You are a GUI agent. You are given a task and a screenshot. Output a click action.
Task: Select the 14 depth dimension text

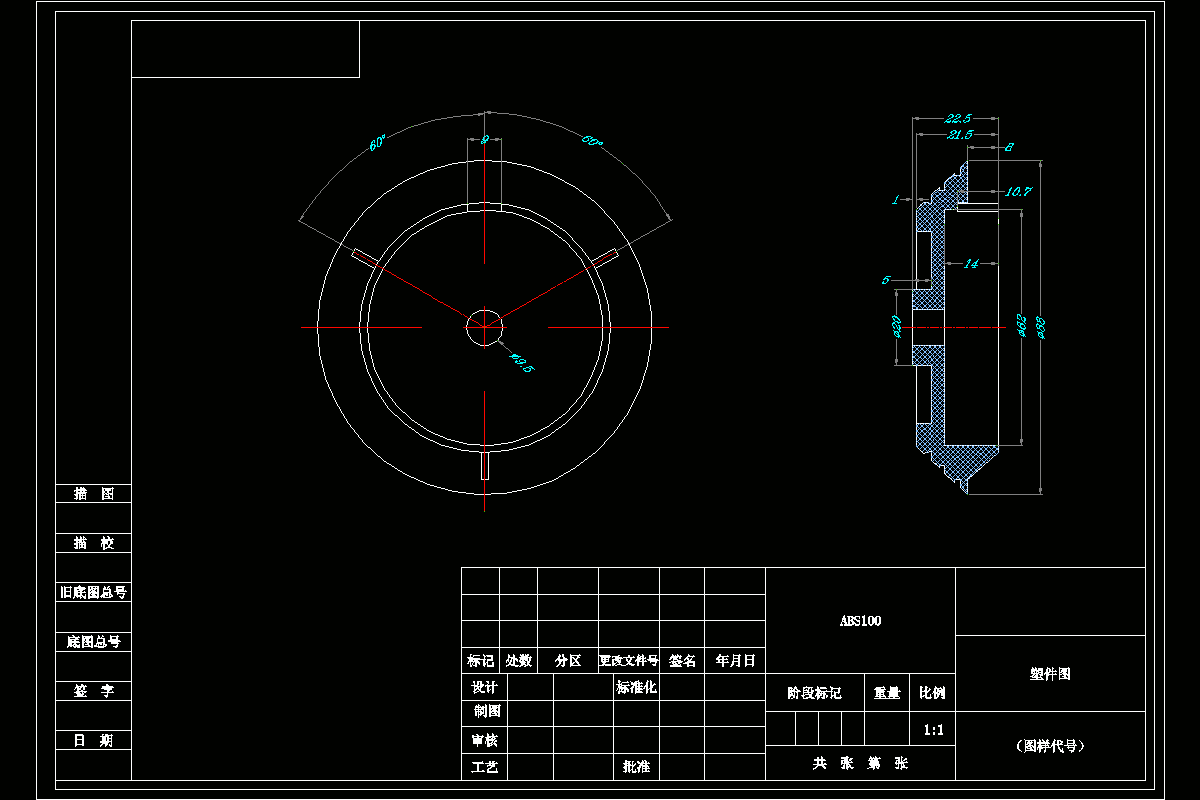pos(971,264)
